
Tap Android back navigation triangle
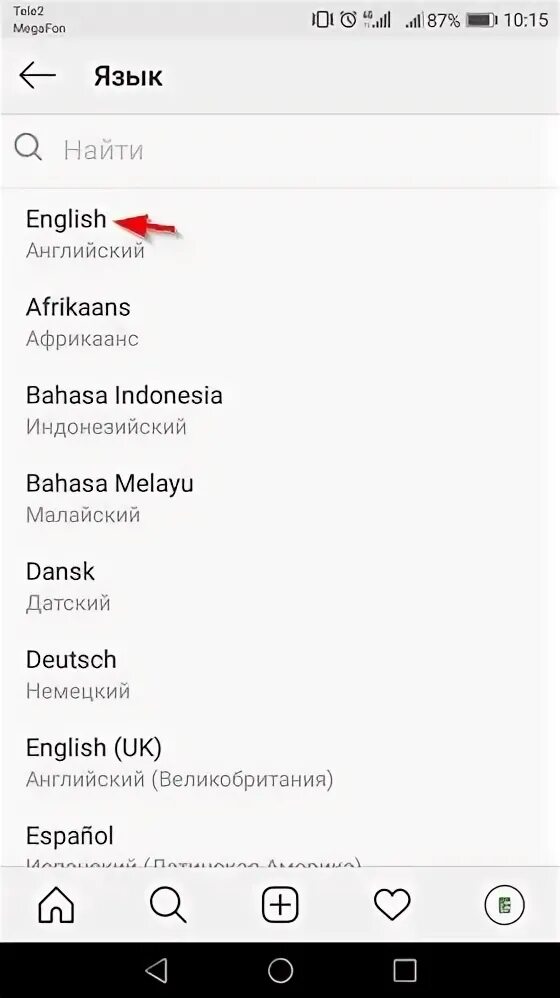click(x=157, y=971)
